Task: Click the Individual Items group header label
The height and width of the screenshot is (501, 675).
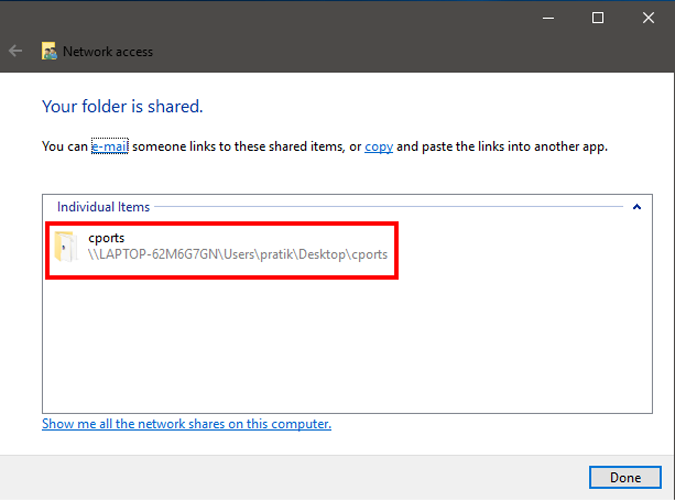Action: click(103, 207)
